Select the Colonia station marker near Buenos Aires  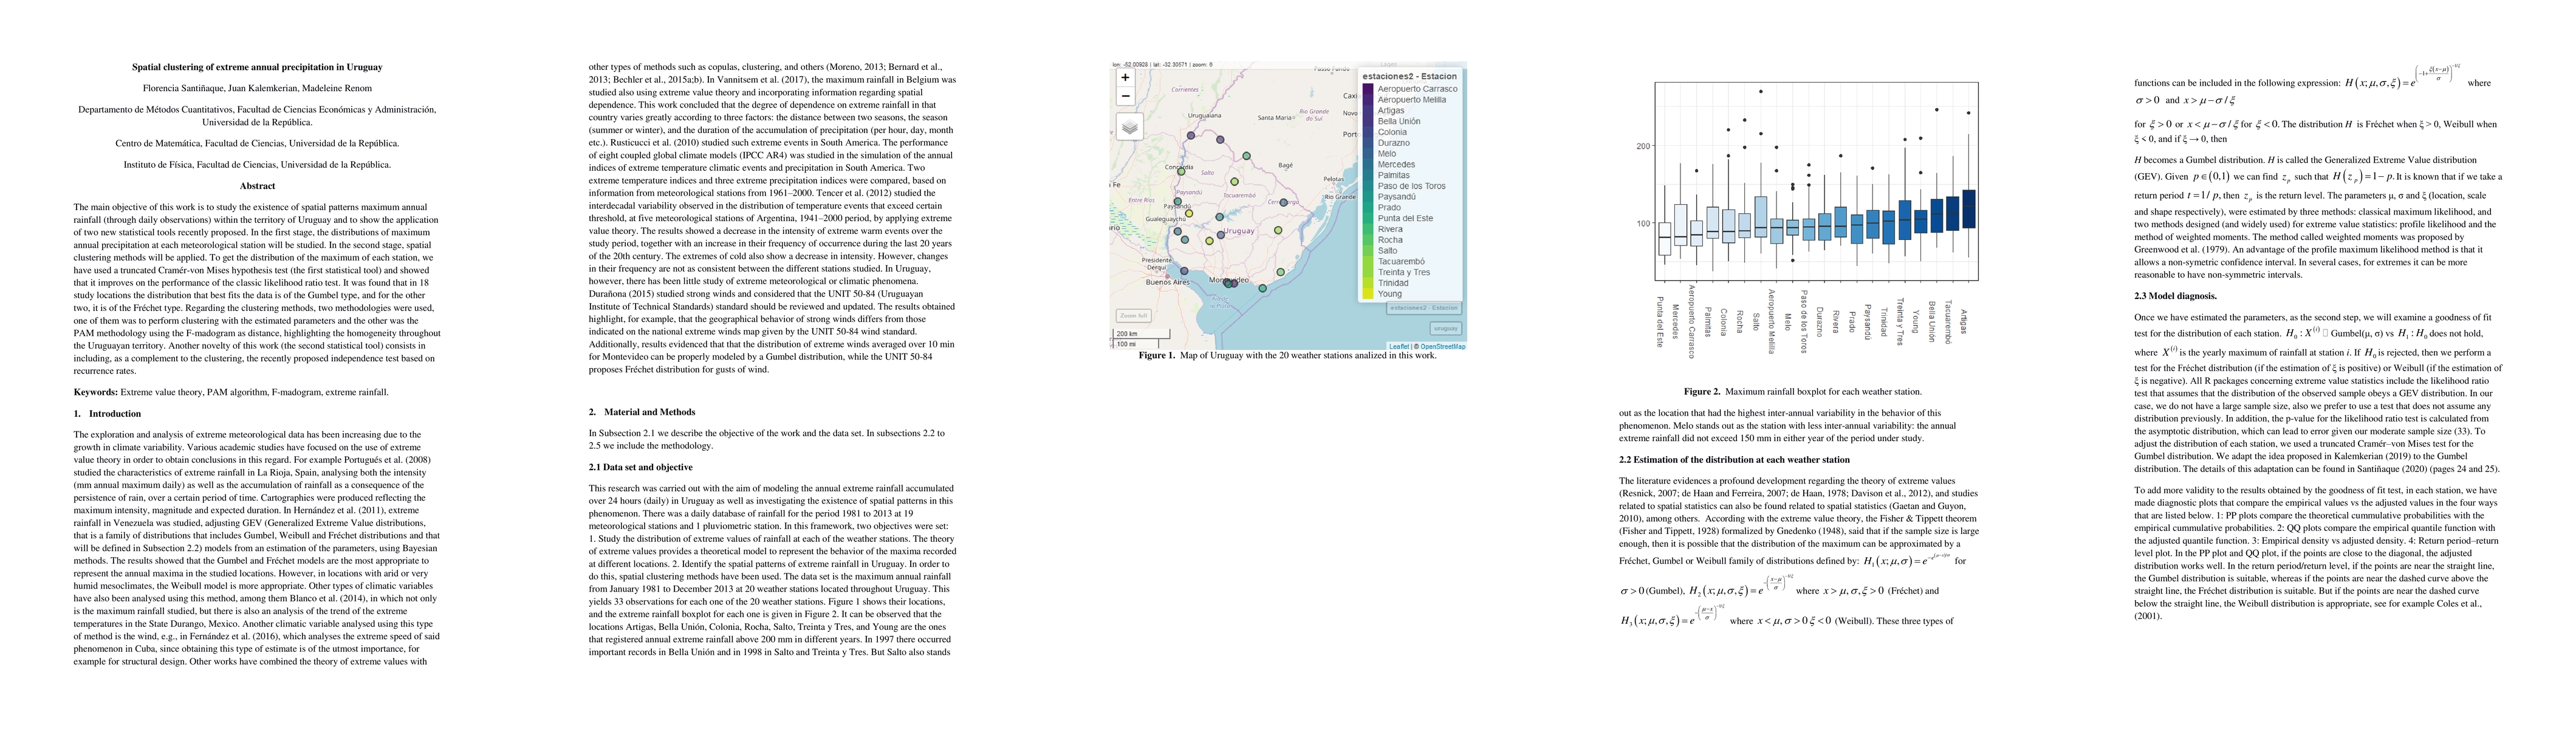tap(1184, 271)
